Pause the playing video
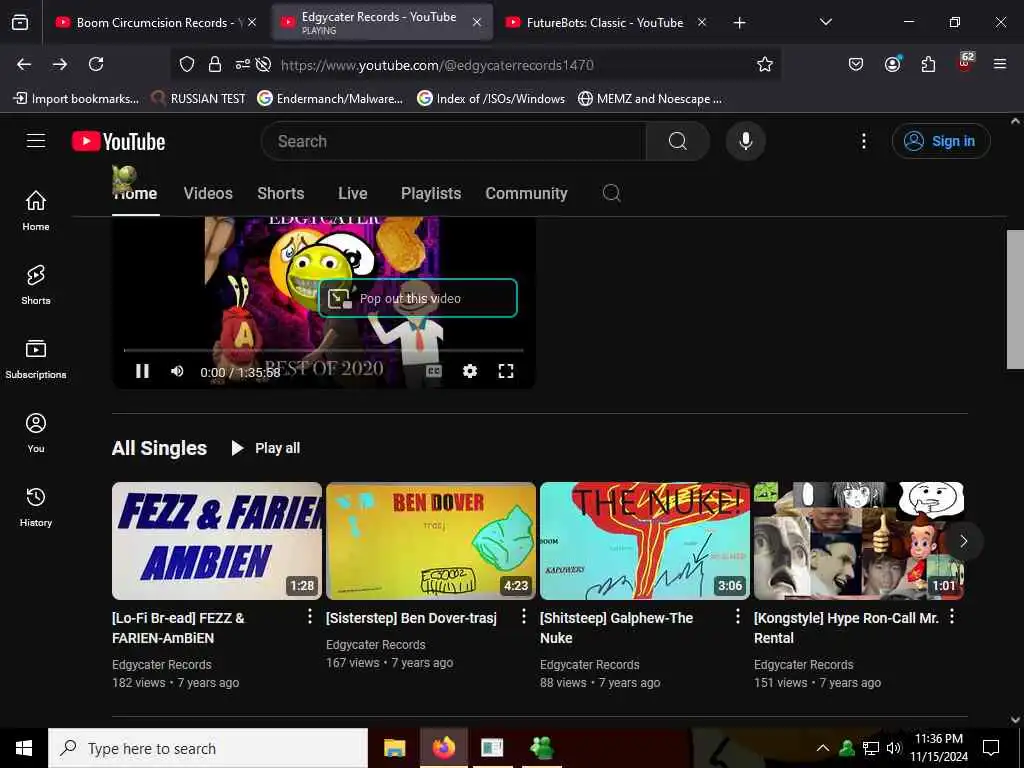 pyautogui.click(x=142, y=371)
